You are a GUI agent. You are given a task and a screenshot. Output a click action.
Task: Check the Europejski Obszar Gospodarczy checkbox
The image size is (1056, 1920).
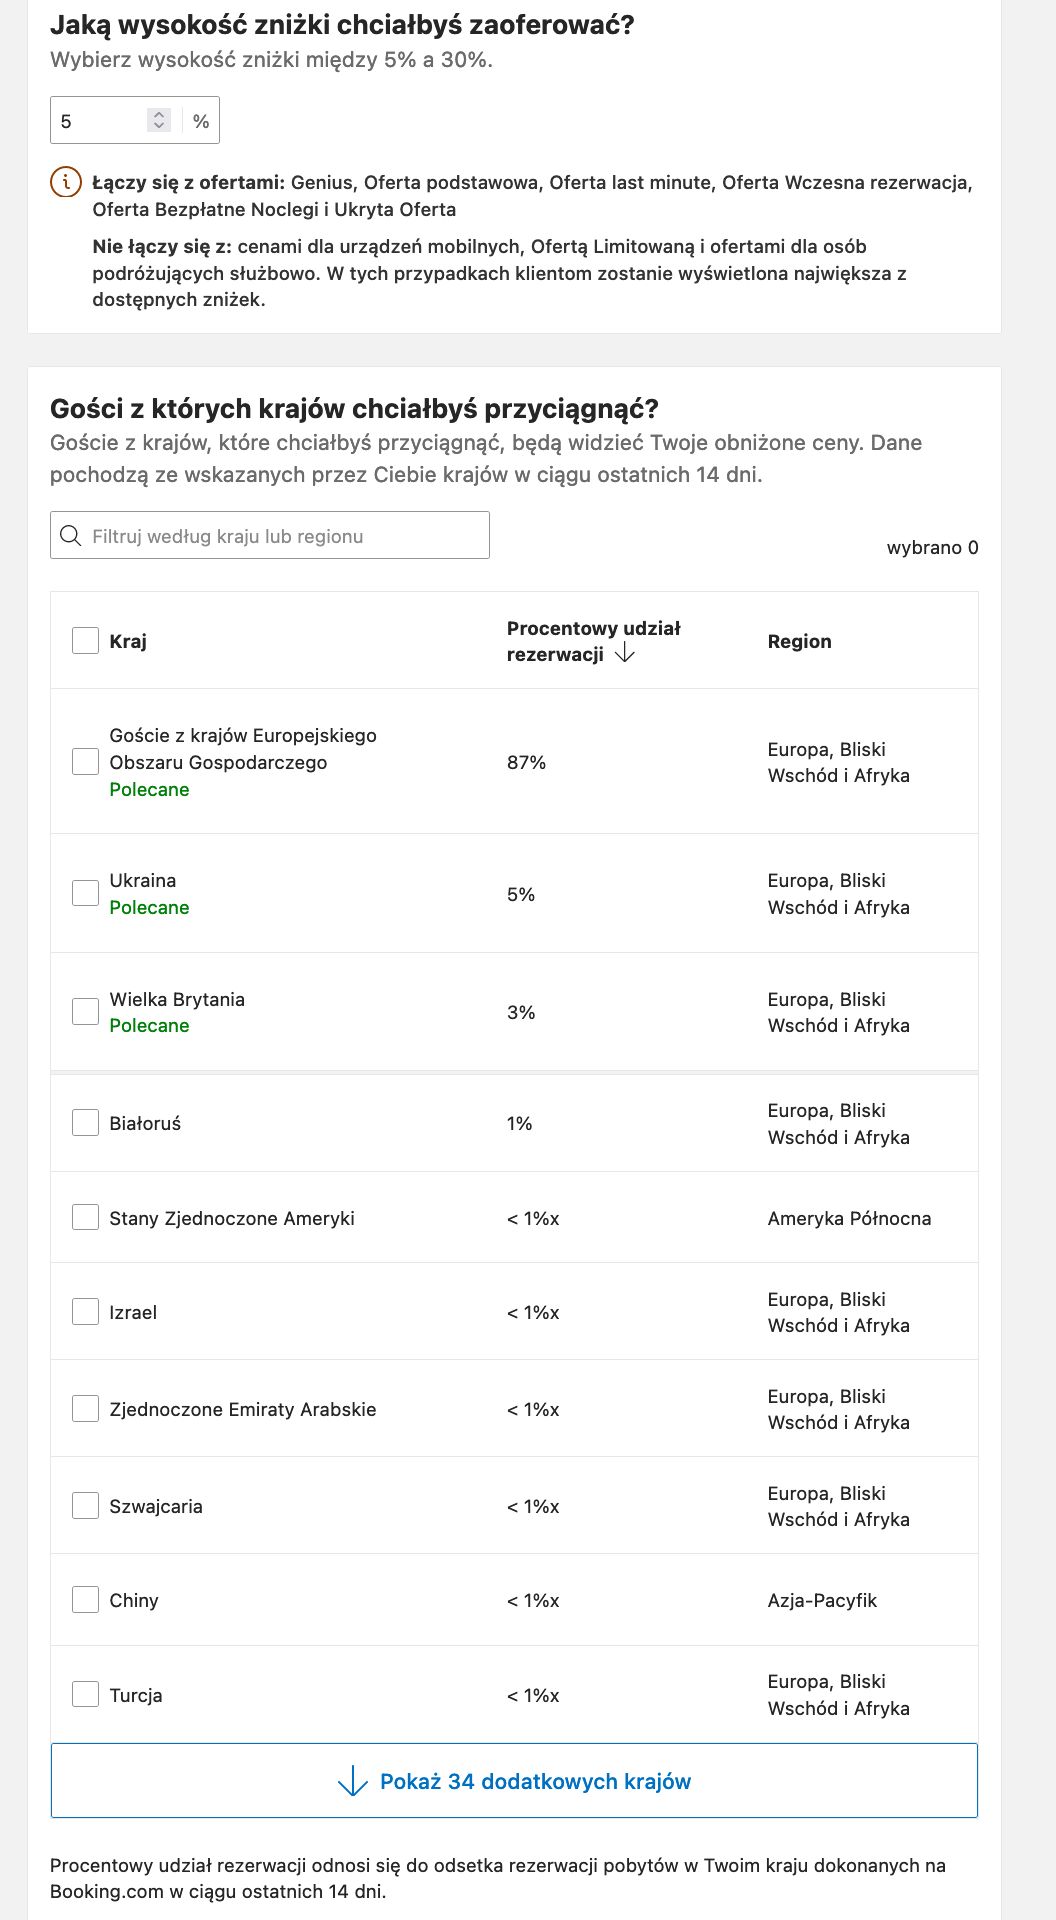coord(84,761)
